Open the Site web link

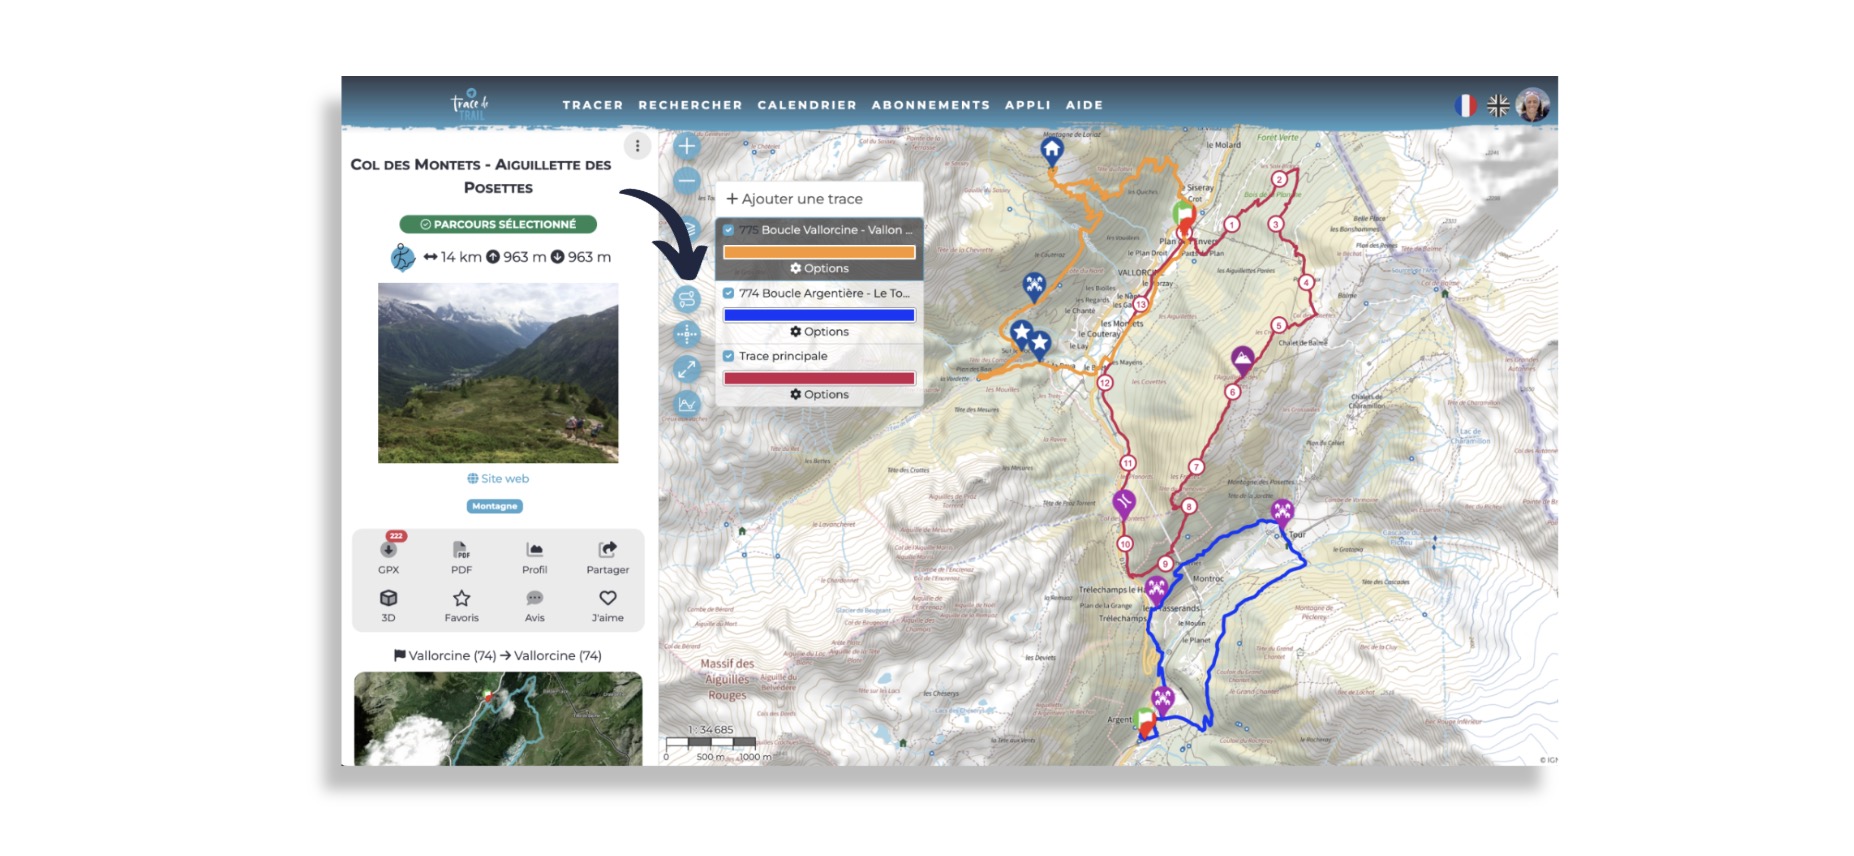498,479
